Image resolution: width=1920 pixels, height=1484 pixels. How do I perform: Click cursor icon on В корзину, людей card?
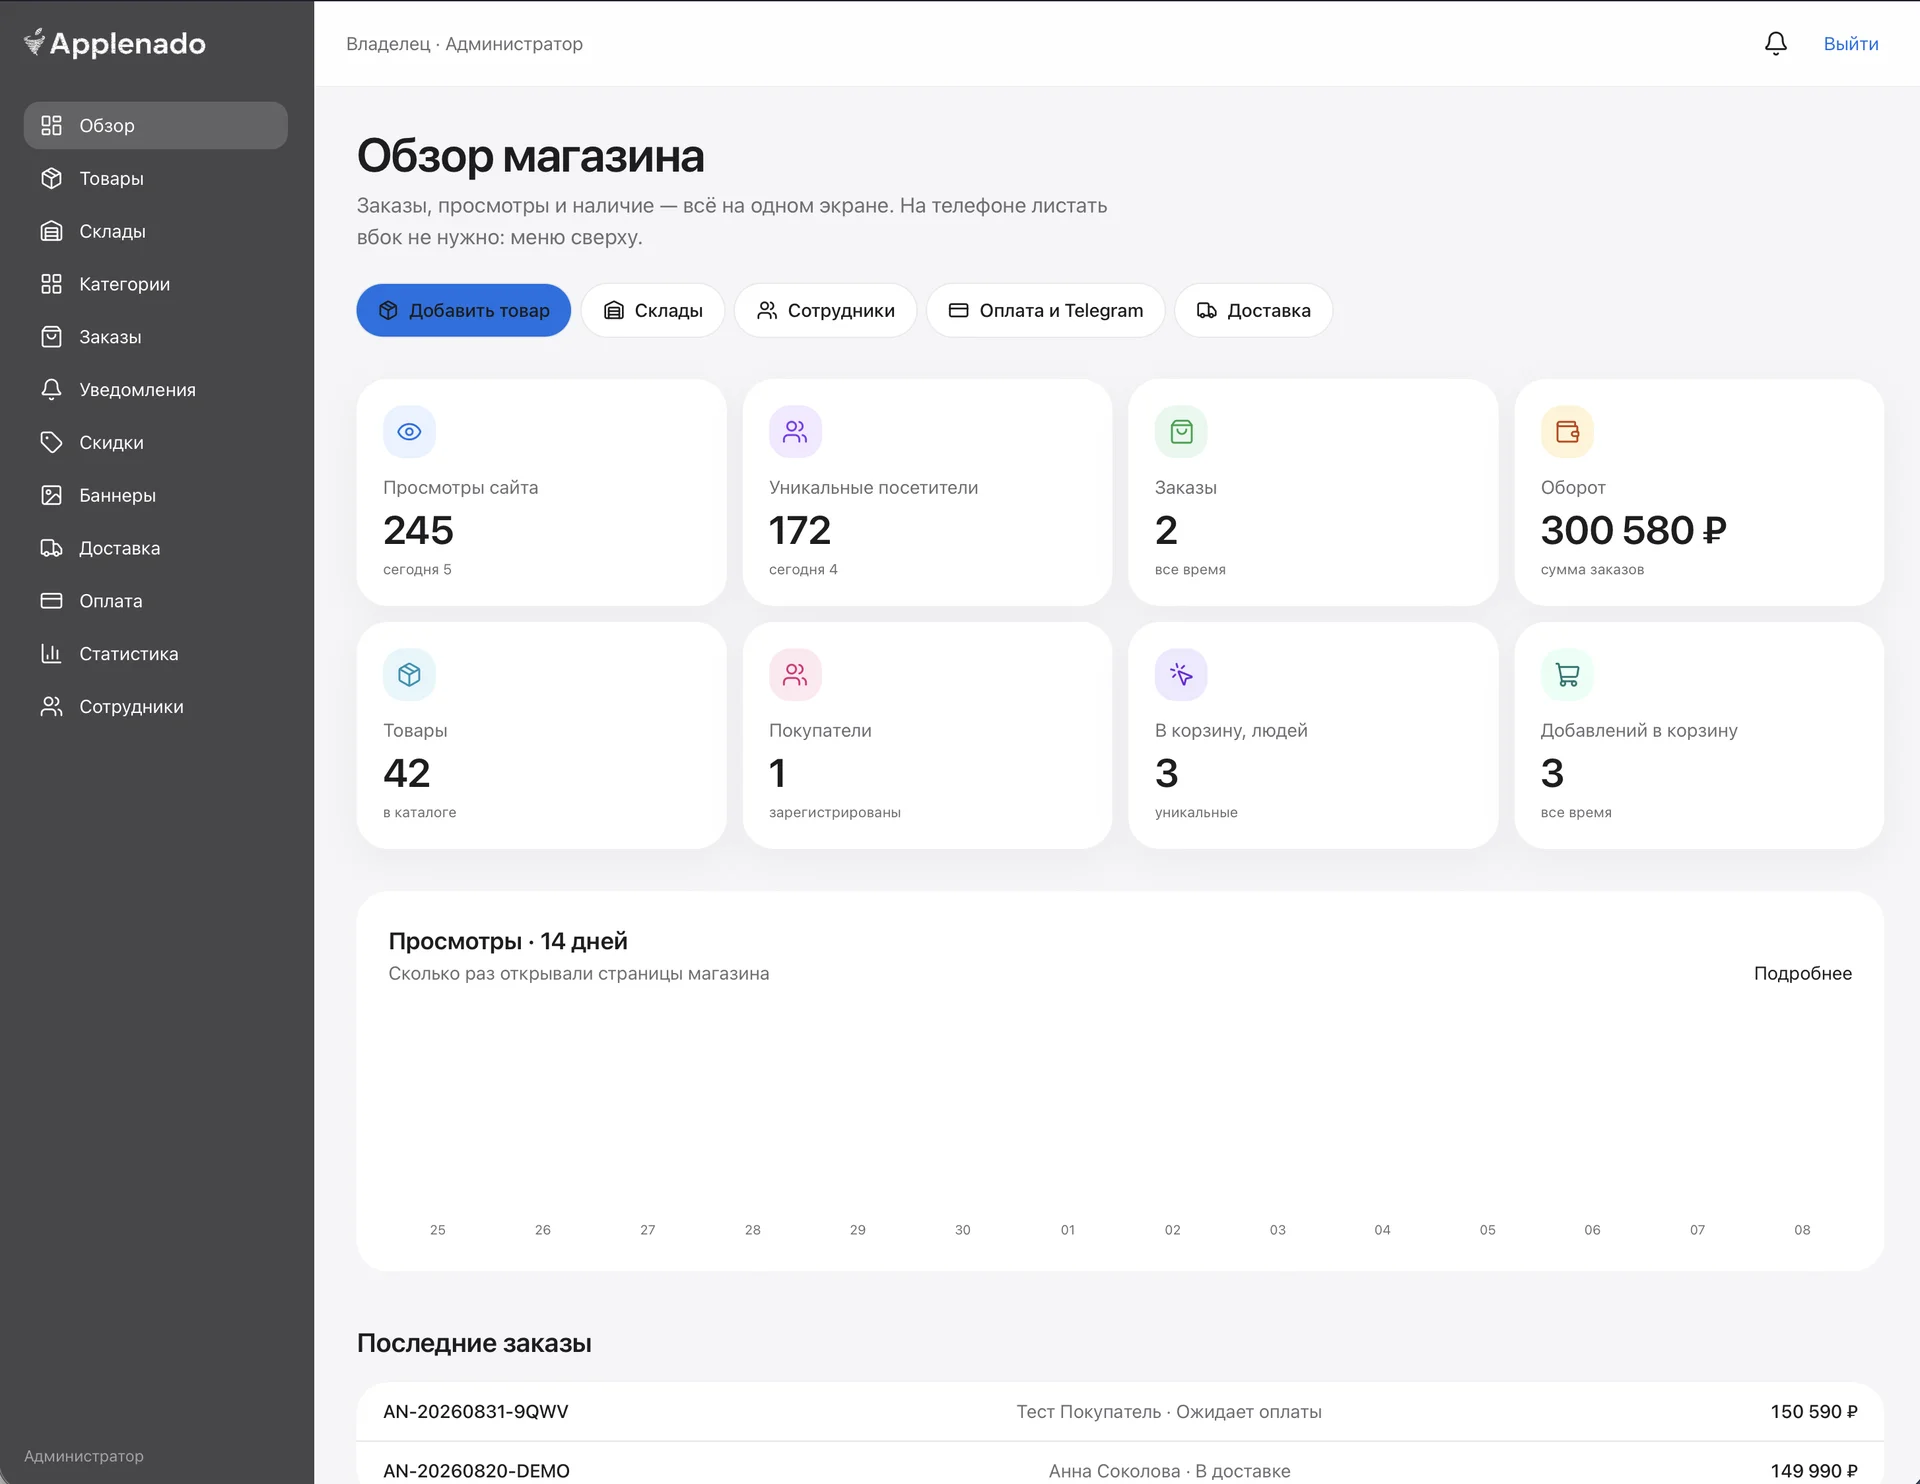click(x=1181, y=675)
